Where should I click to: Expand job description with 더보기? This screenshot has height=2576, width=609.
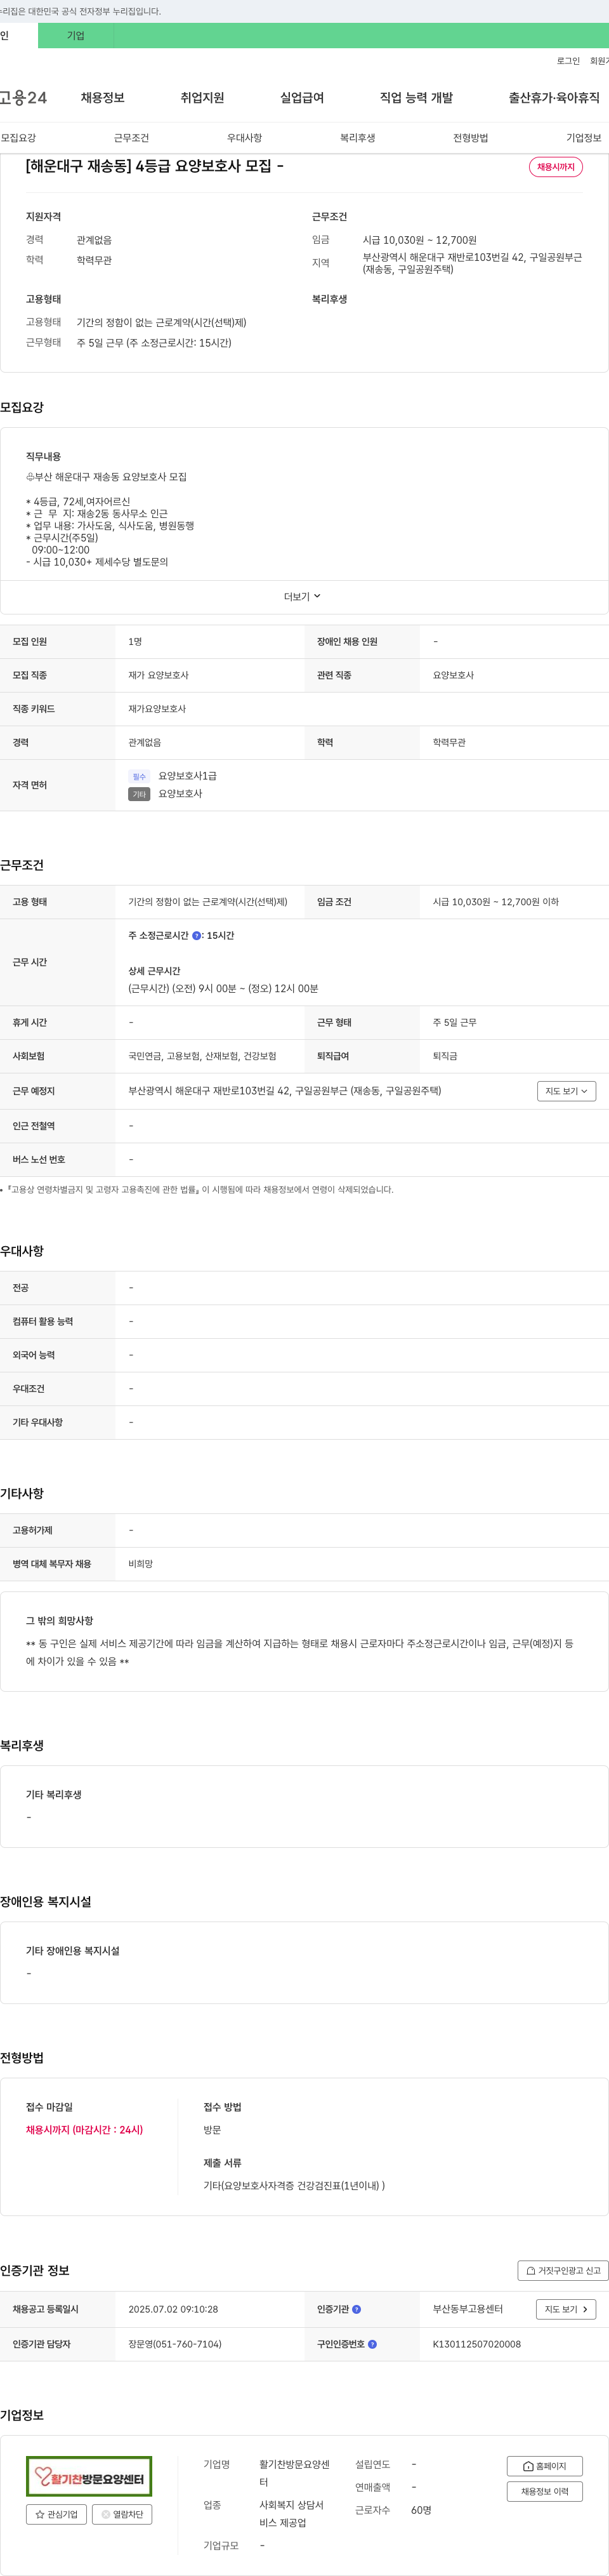(302, 597)
